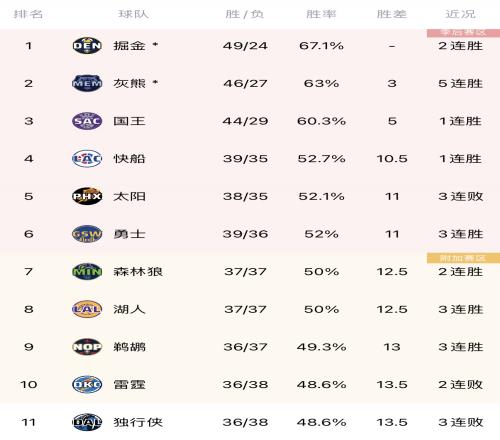Click the pink playoff zone tag
This screenshot has width=500, height=440.
[463, 33]
